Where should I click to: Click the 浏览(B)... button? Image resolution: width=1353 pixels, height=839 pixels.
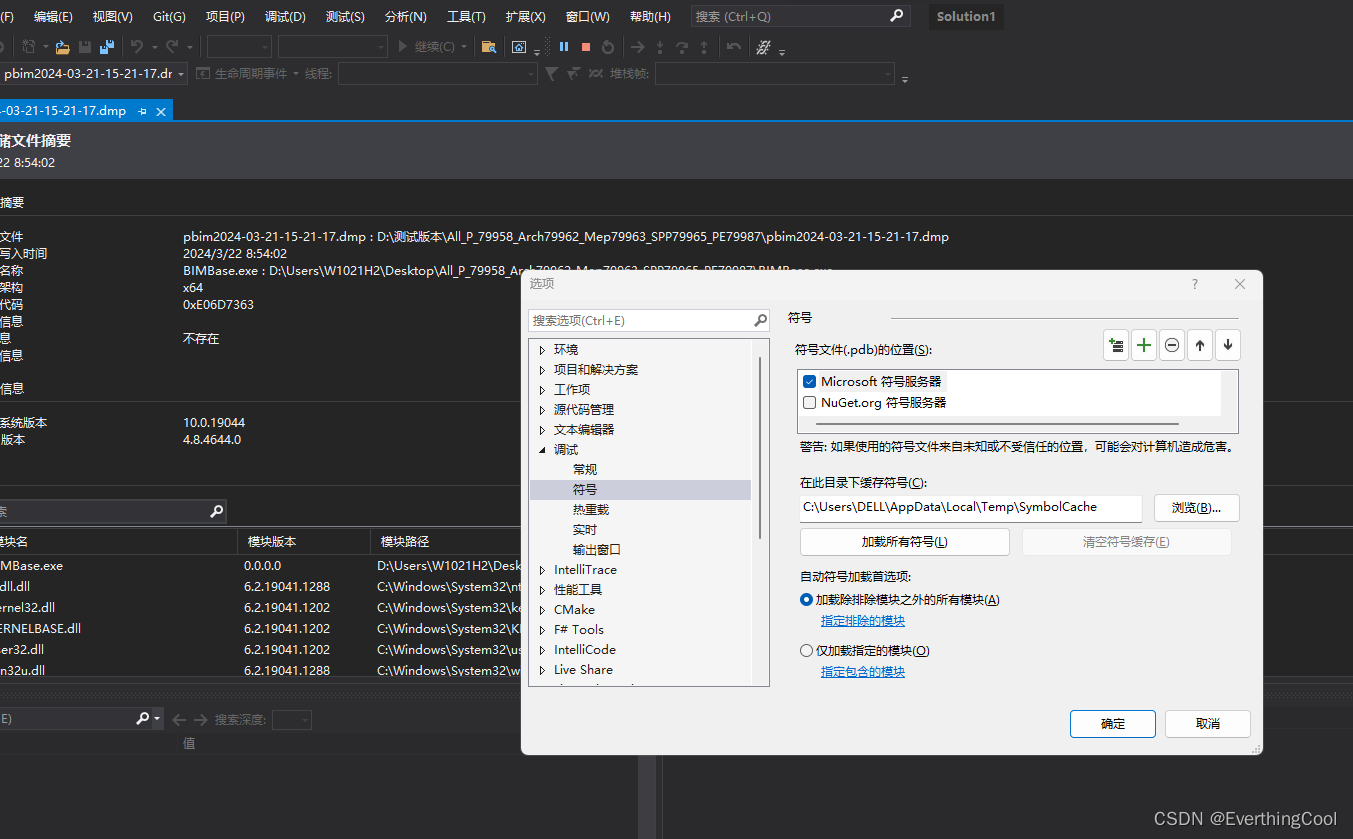click(x=1196, y=508)
